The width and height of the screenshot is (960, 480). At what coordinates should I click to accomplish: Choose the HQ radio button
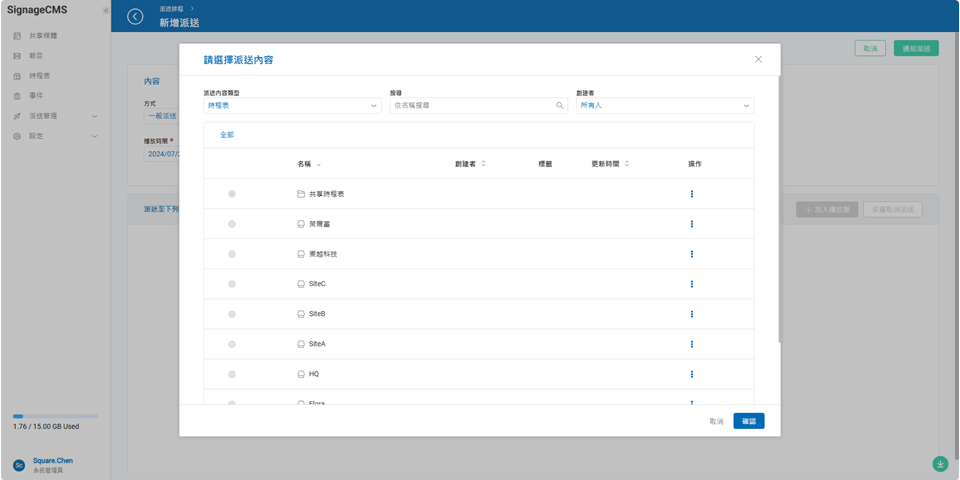232,374
